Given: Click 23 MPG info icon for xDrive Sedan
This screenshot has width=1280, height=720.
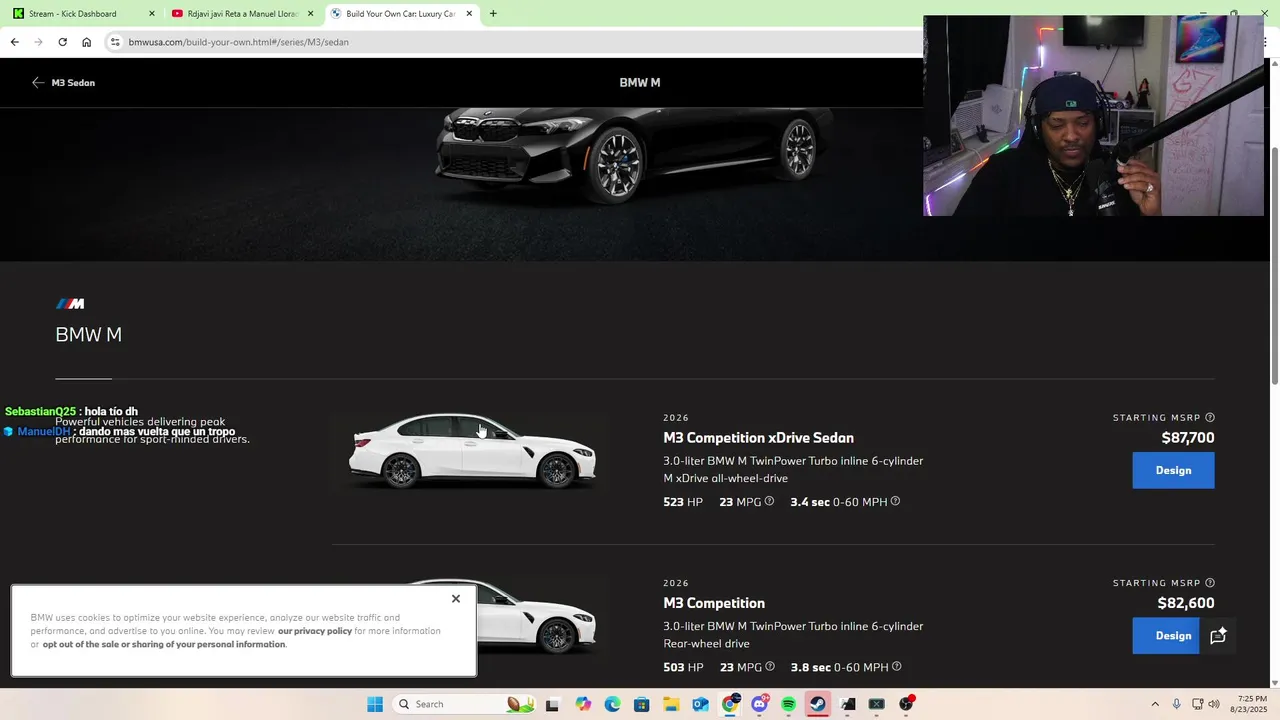Looking at the screenshot, I should pyautogui.click(x=769, y=502).
